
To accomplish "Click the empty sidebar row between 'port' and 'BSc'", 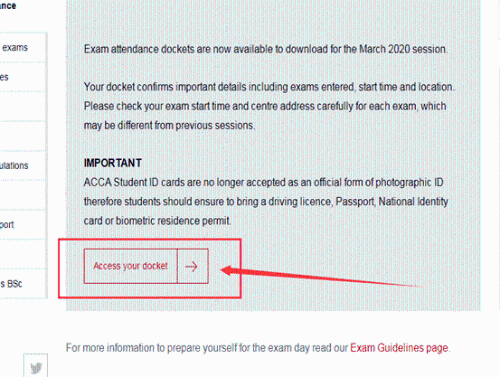I will tap(22, 254).
